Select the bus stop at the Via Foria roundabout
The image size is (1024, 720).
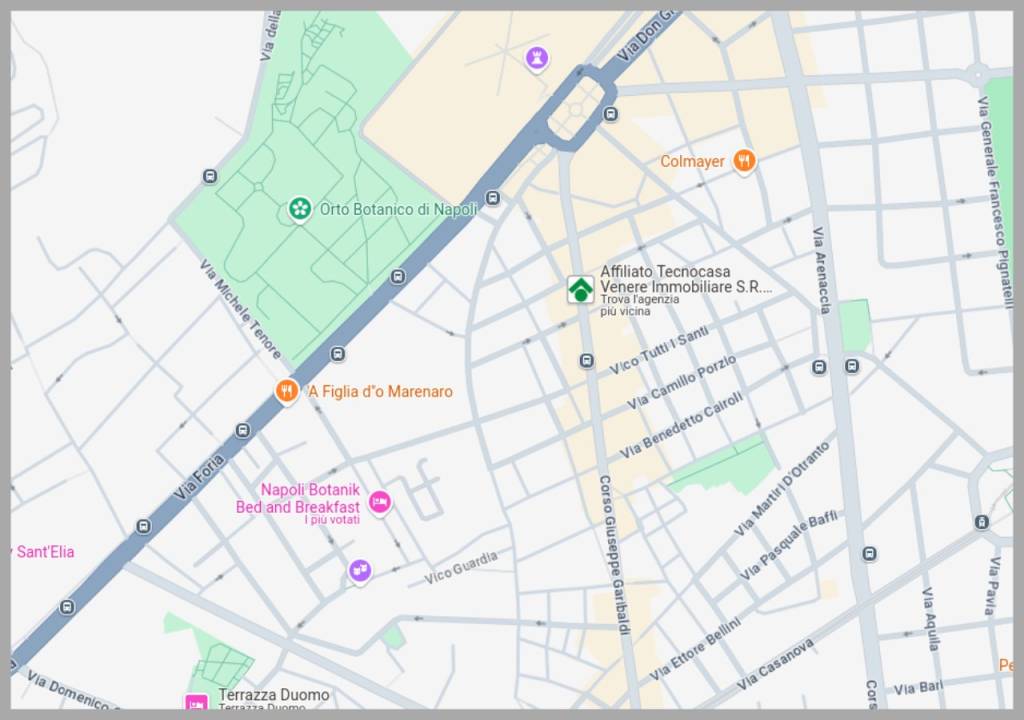611,114
